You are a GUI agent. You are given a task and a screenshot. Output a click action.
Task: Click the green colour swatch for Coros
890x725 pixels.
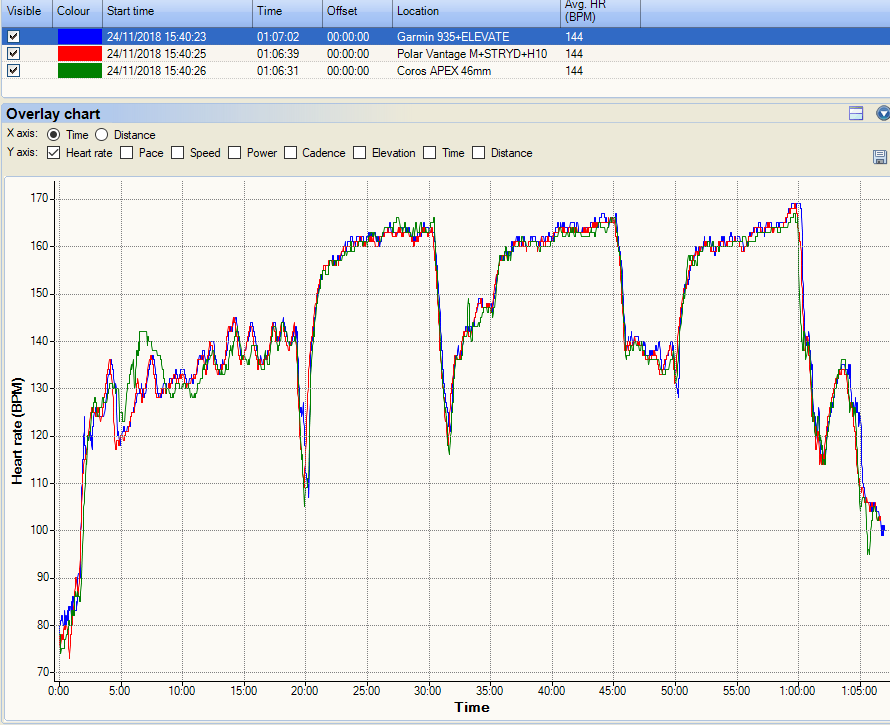pos(80,70)
